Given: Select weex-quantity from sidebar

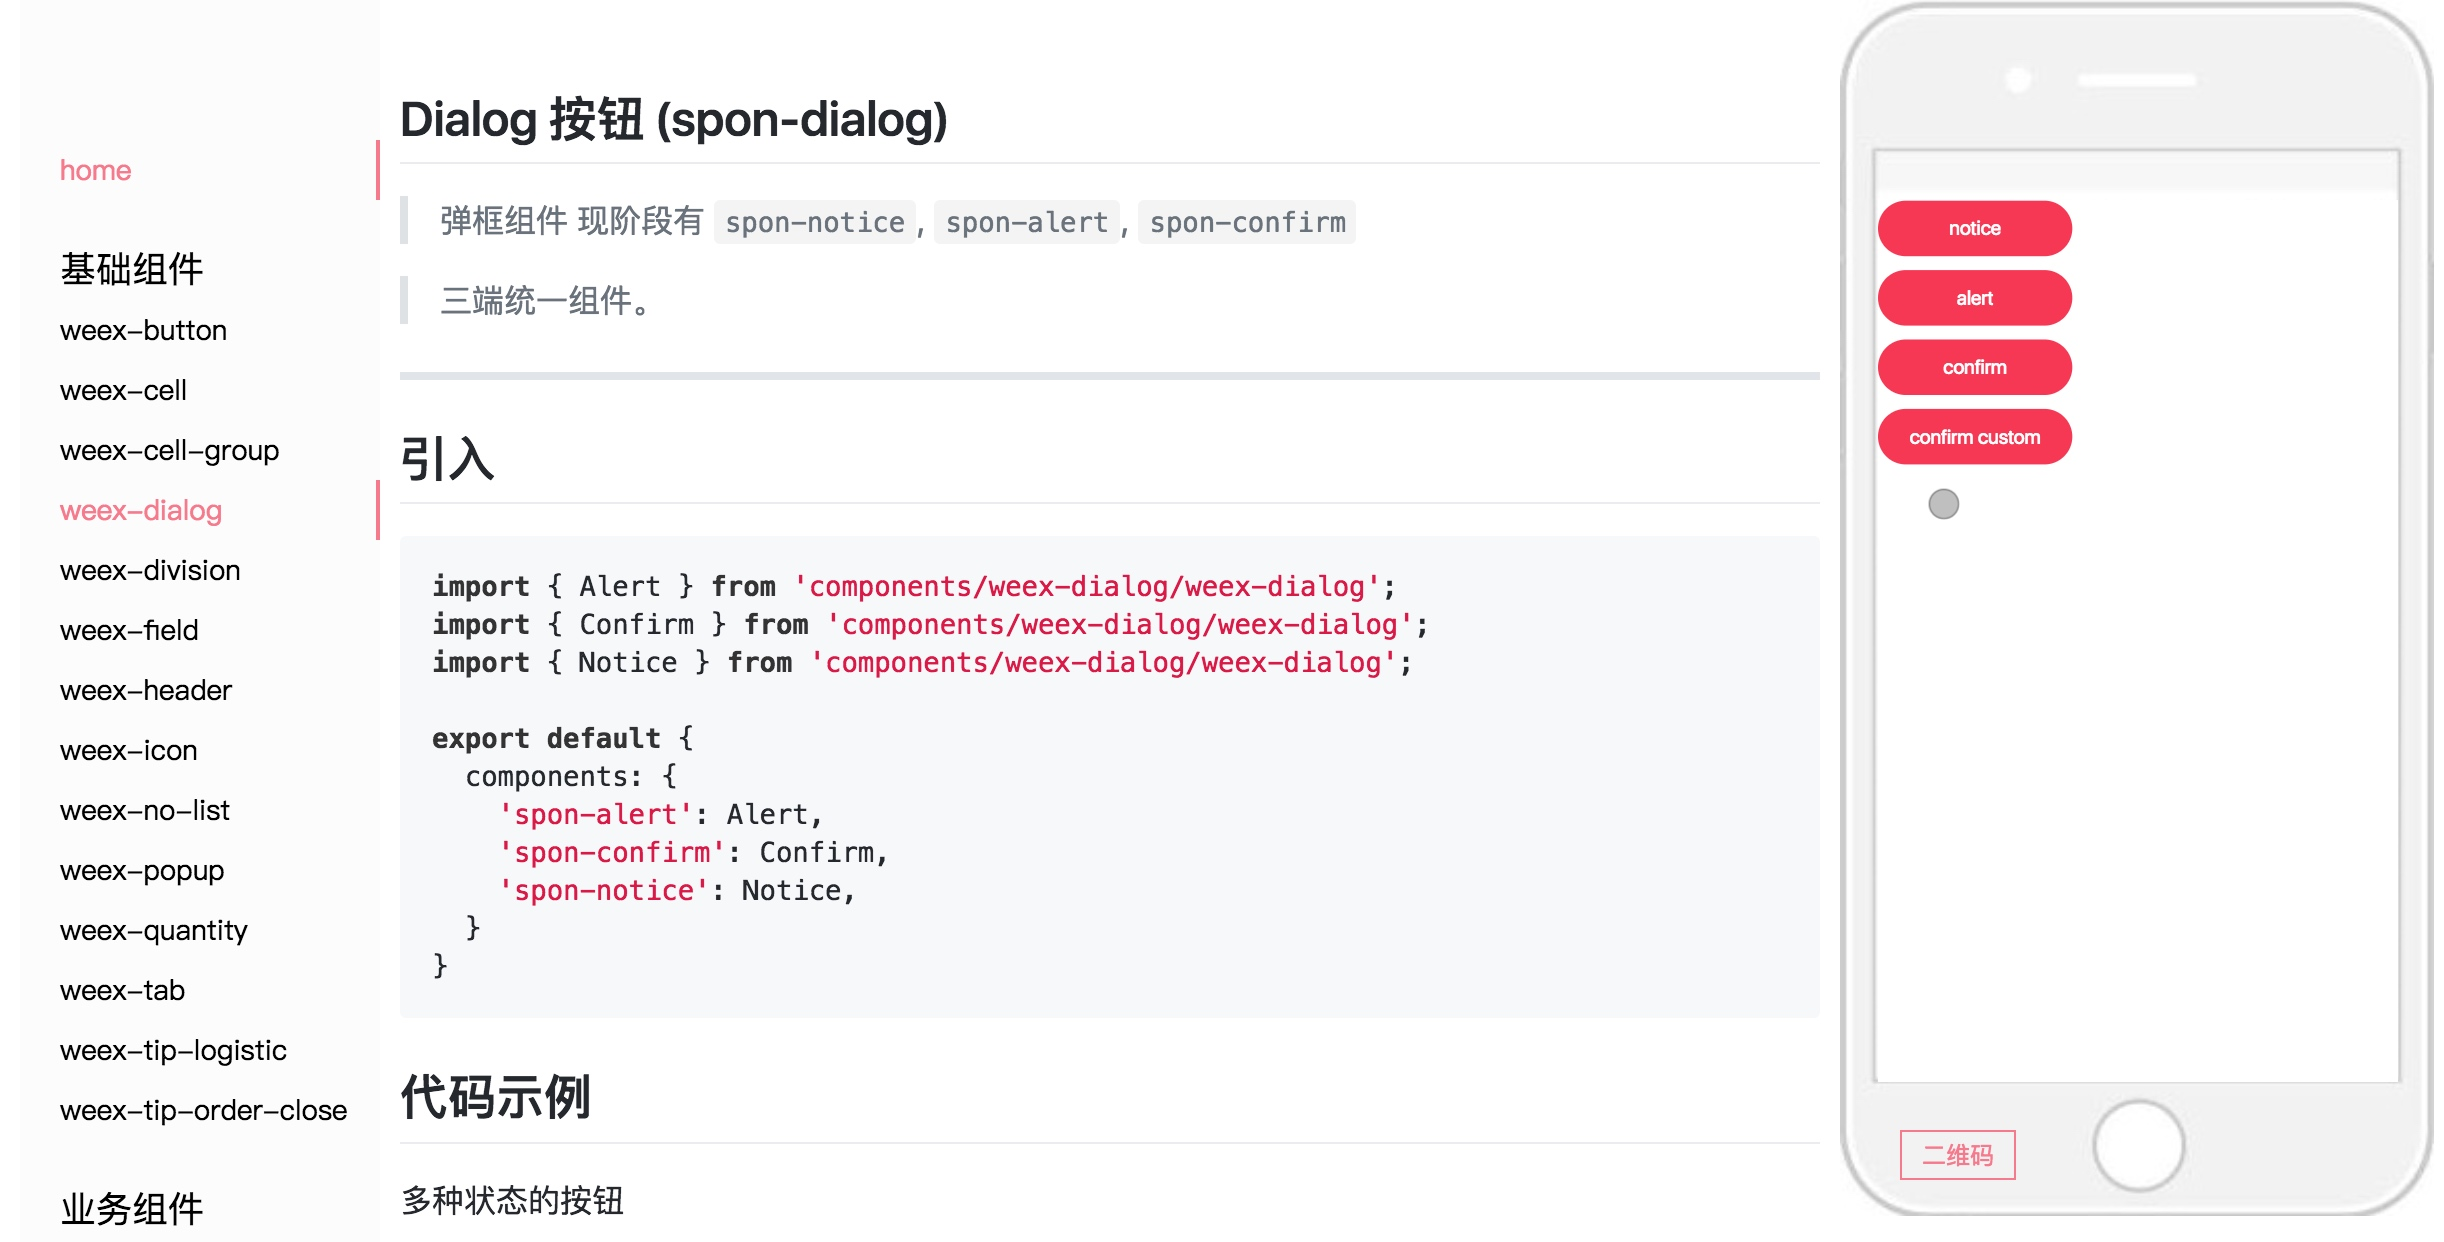Looking at the screenshot, I should click(x=153, y=930).
